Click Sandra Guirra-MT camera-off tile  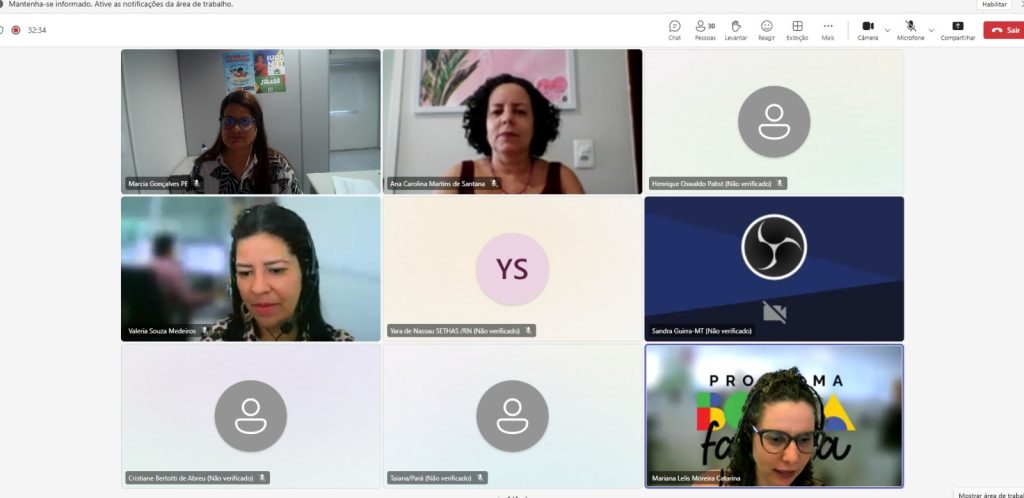click(x=775, y=269)
